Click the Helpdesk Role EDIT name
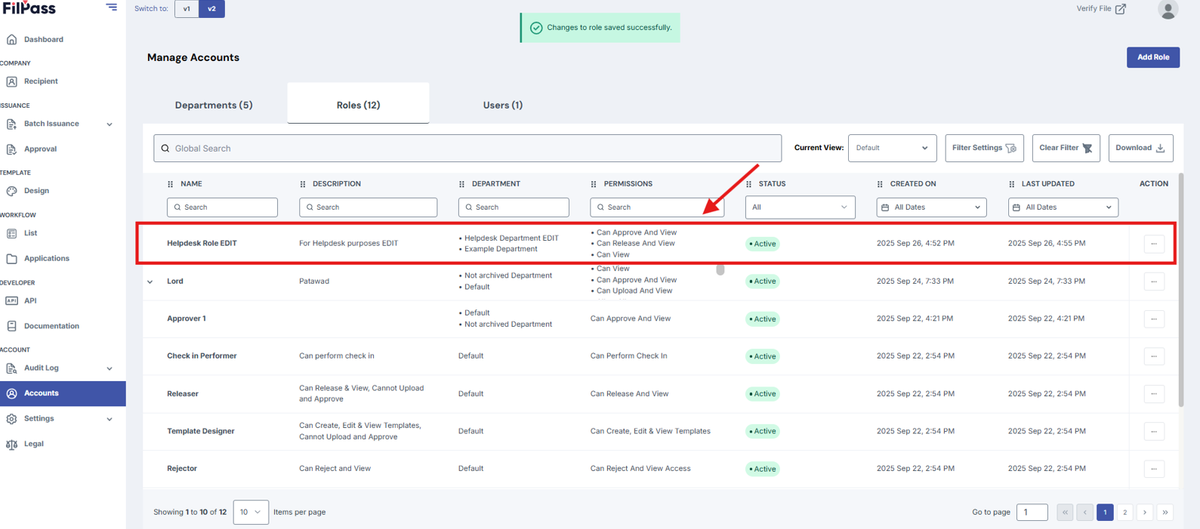 pos(202,244)
